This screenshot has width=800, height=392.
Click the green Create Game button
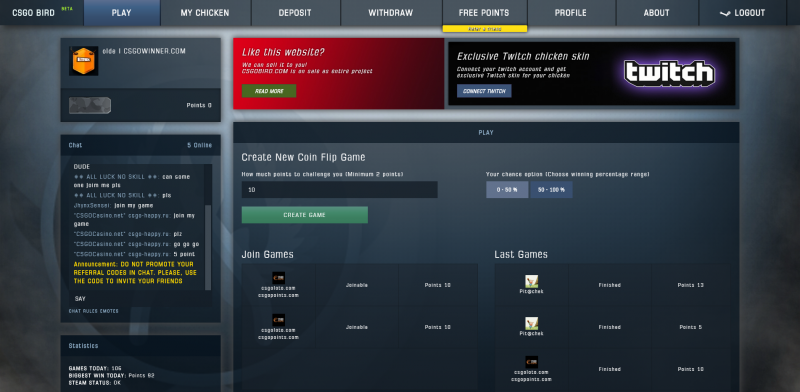click(305, 215)
